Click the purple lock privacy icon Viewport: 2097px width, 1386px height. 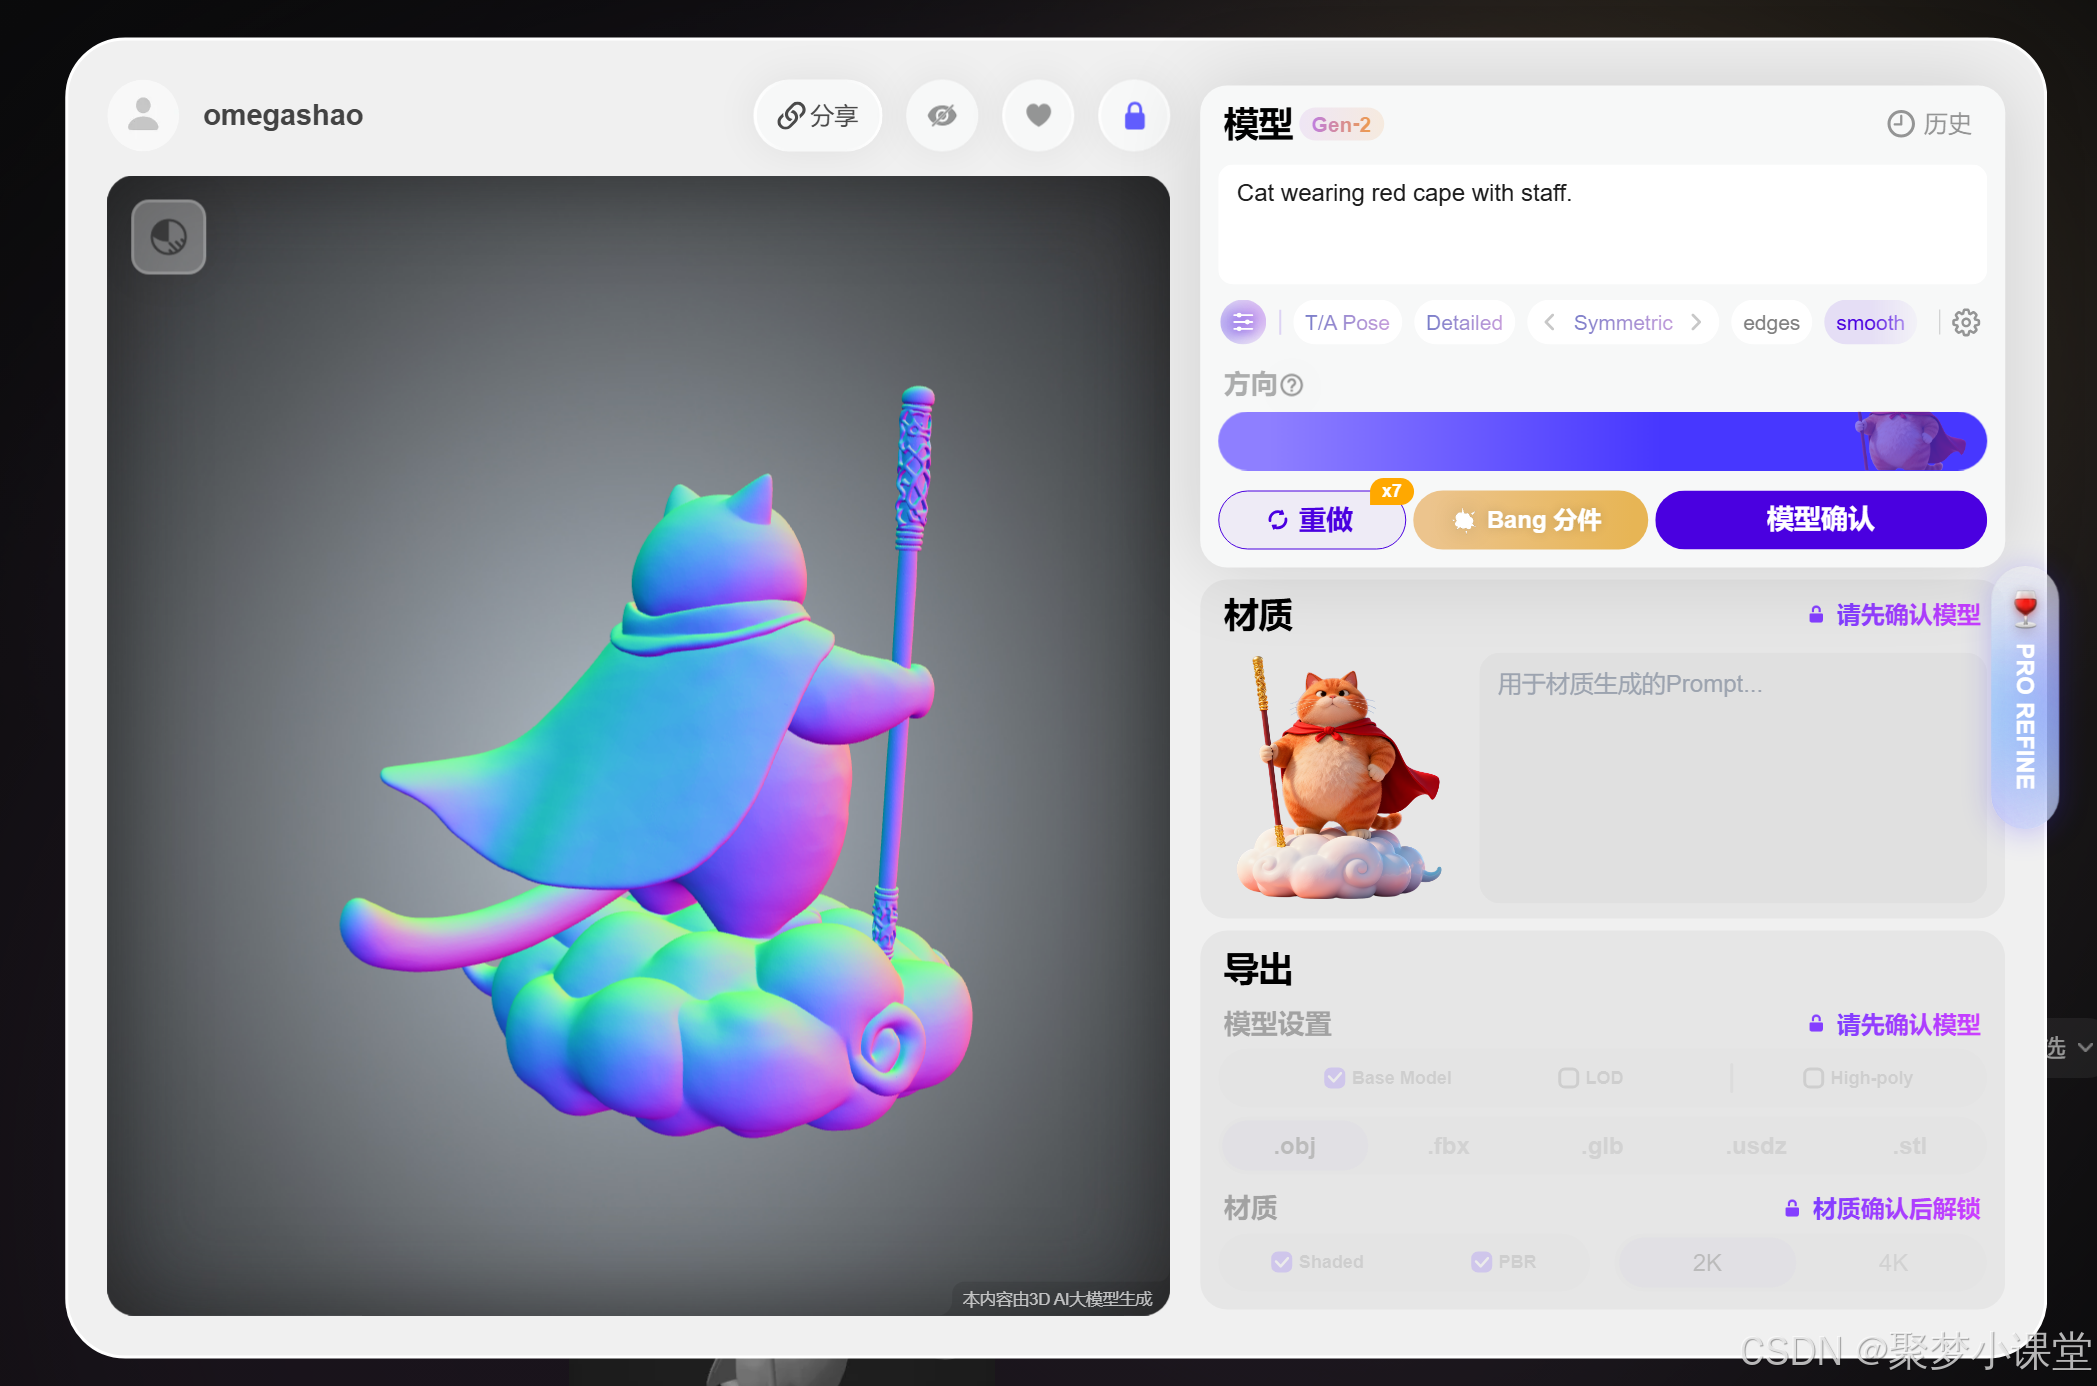click(1134, 116)
